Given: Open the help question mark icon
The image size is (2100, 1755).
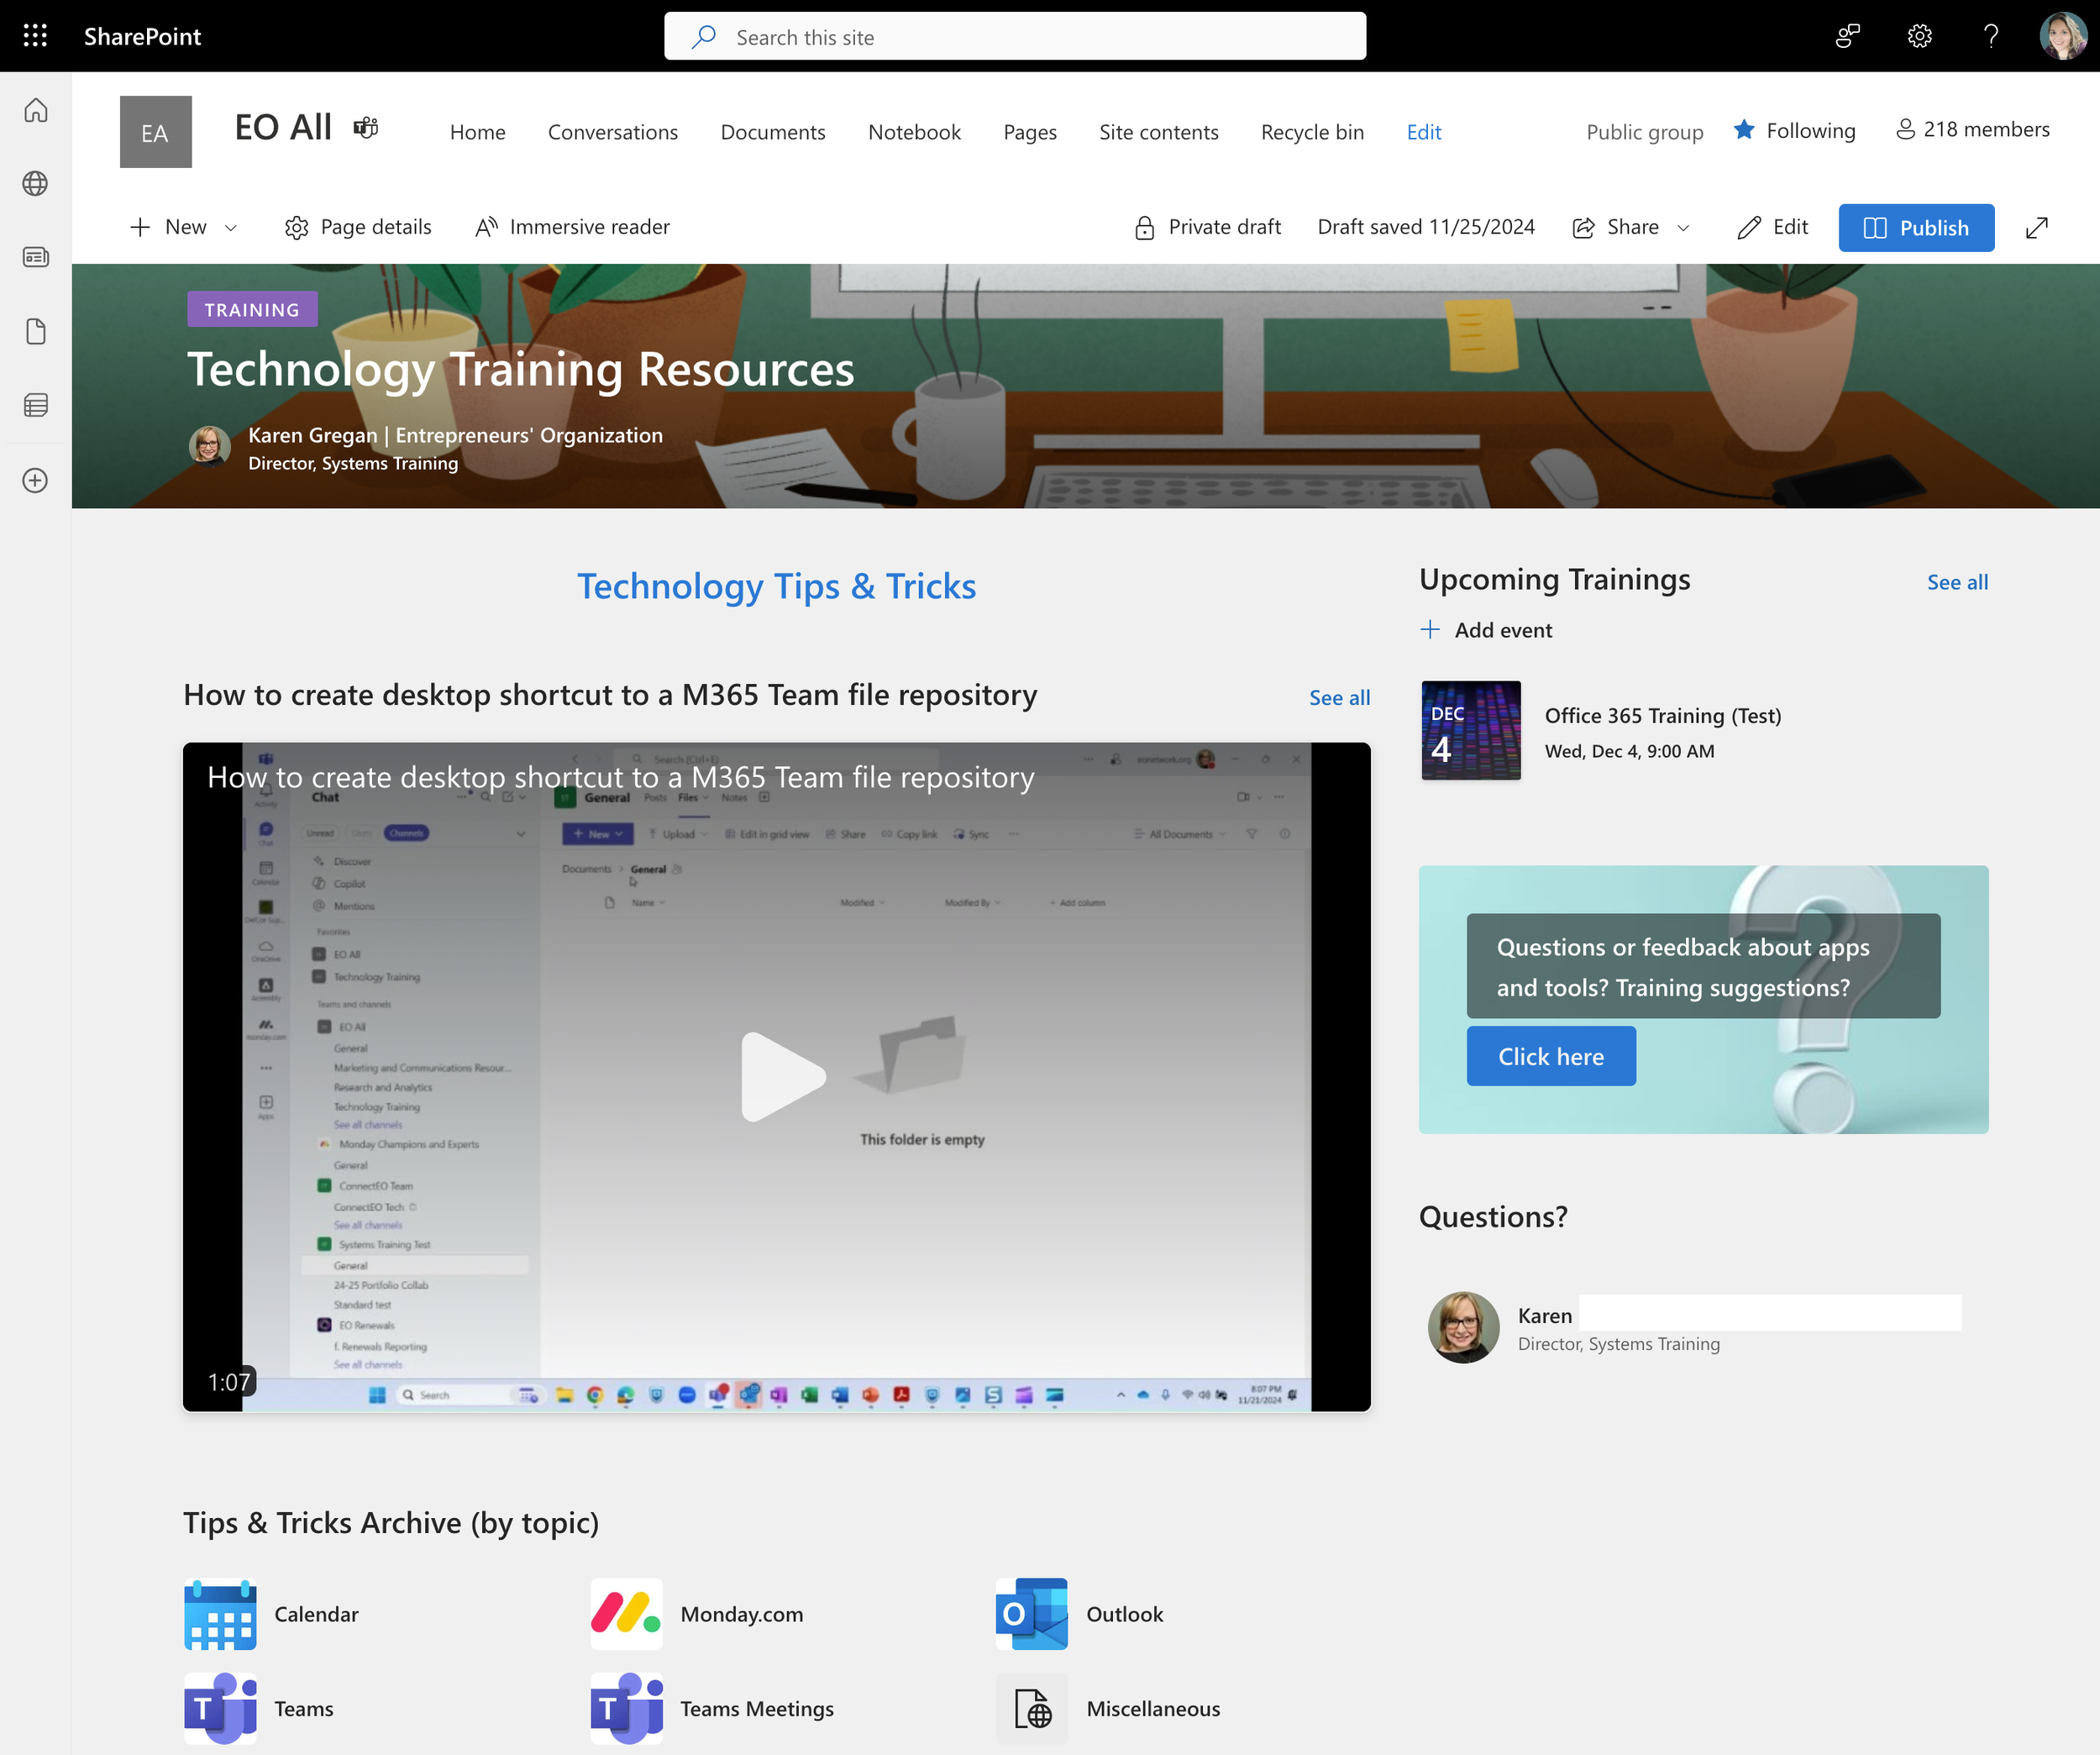Looking at the screenshot, I should (x=1991, y=36).
